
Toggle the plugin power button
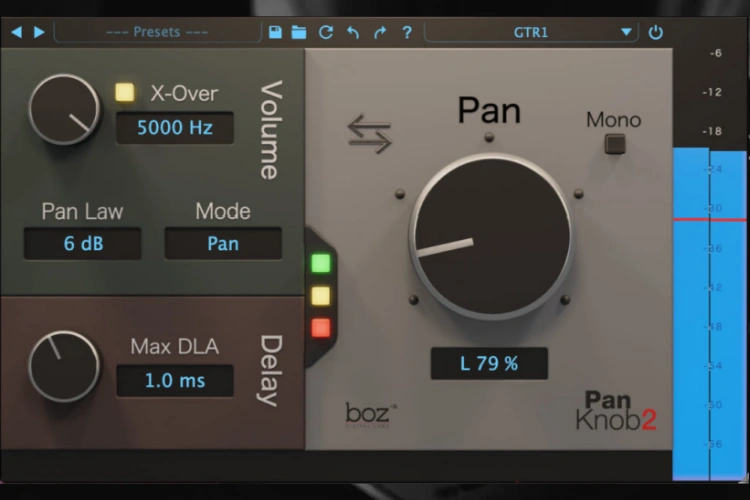click(x=655, y=32)
